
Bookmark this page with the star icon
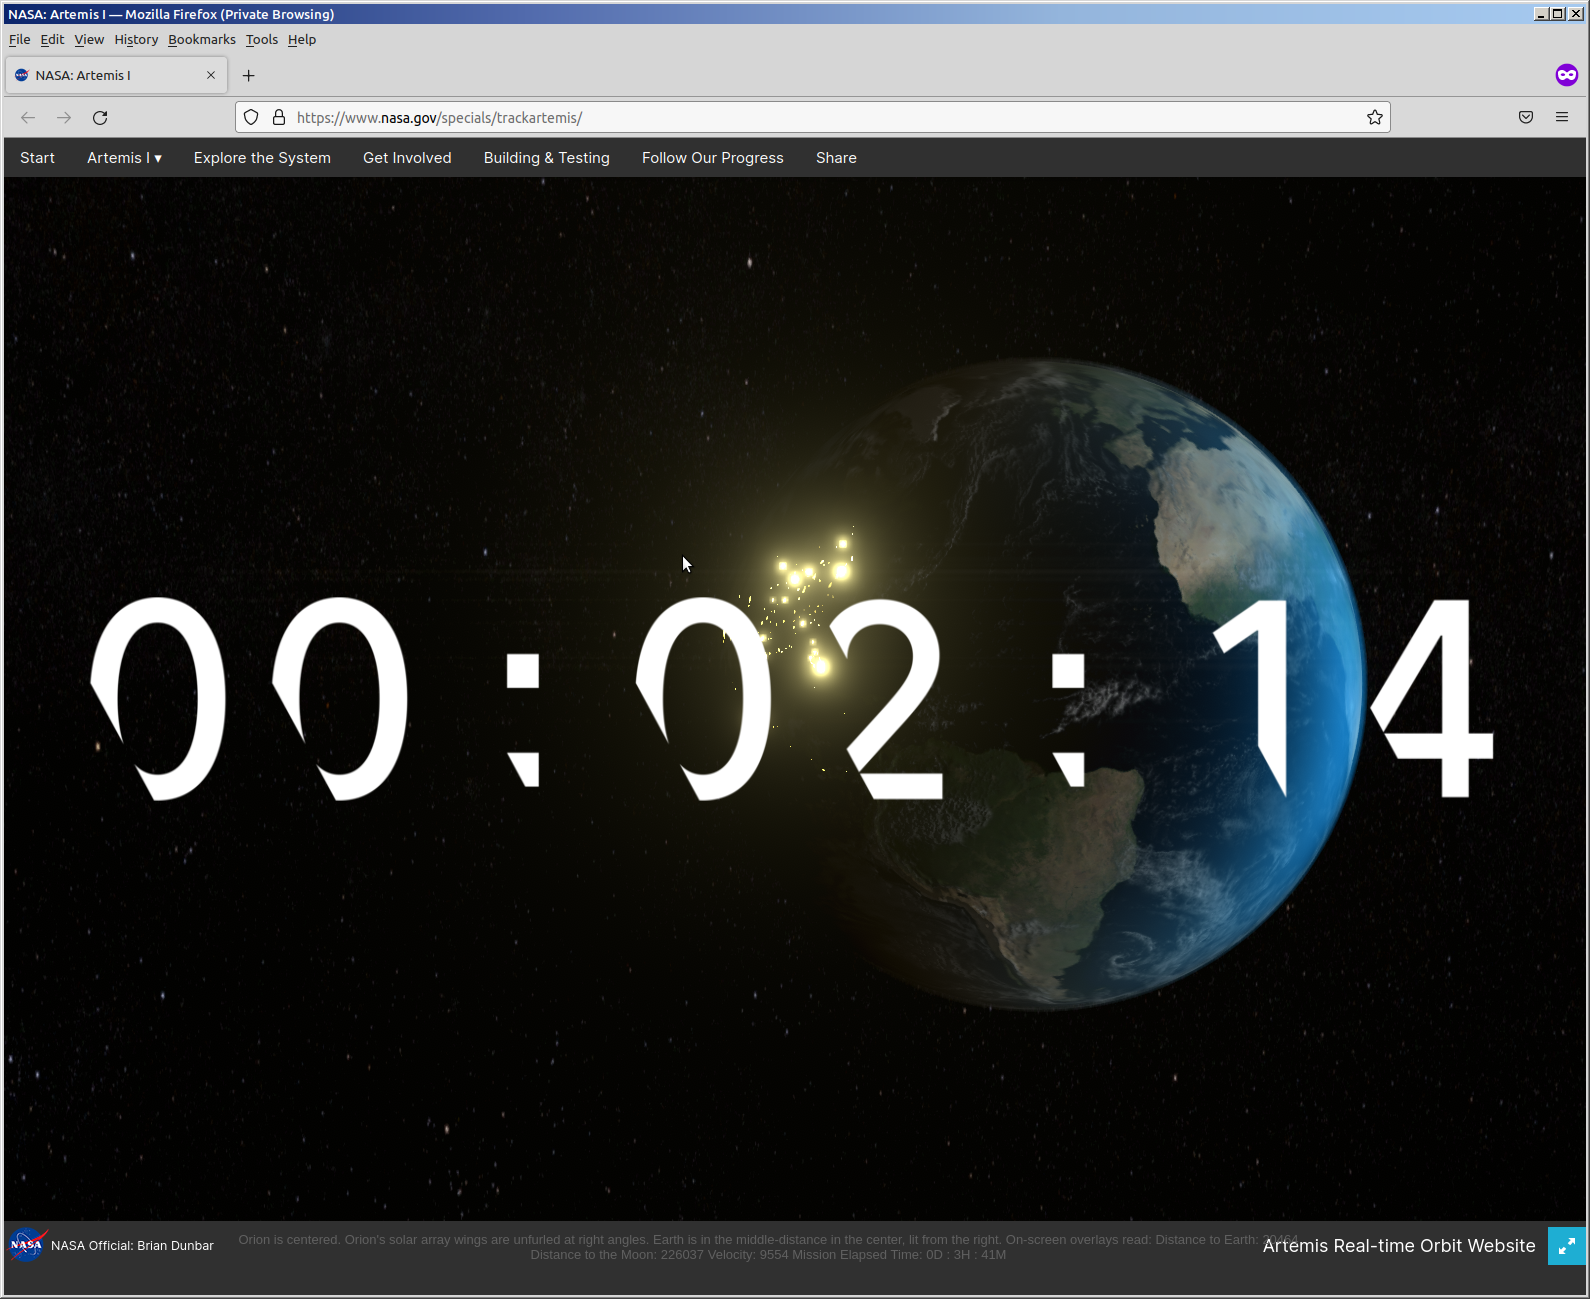click(x=1375, y=118)
